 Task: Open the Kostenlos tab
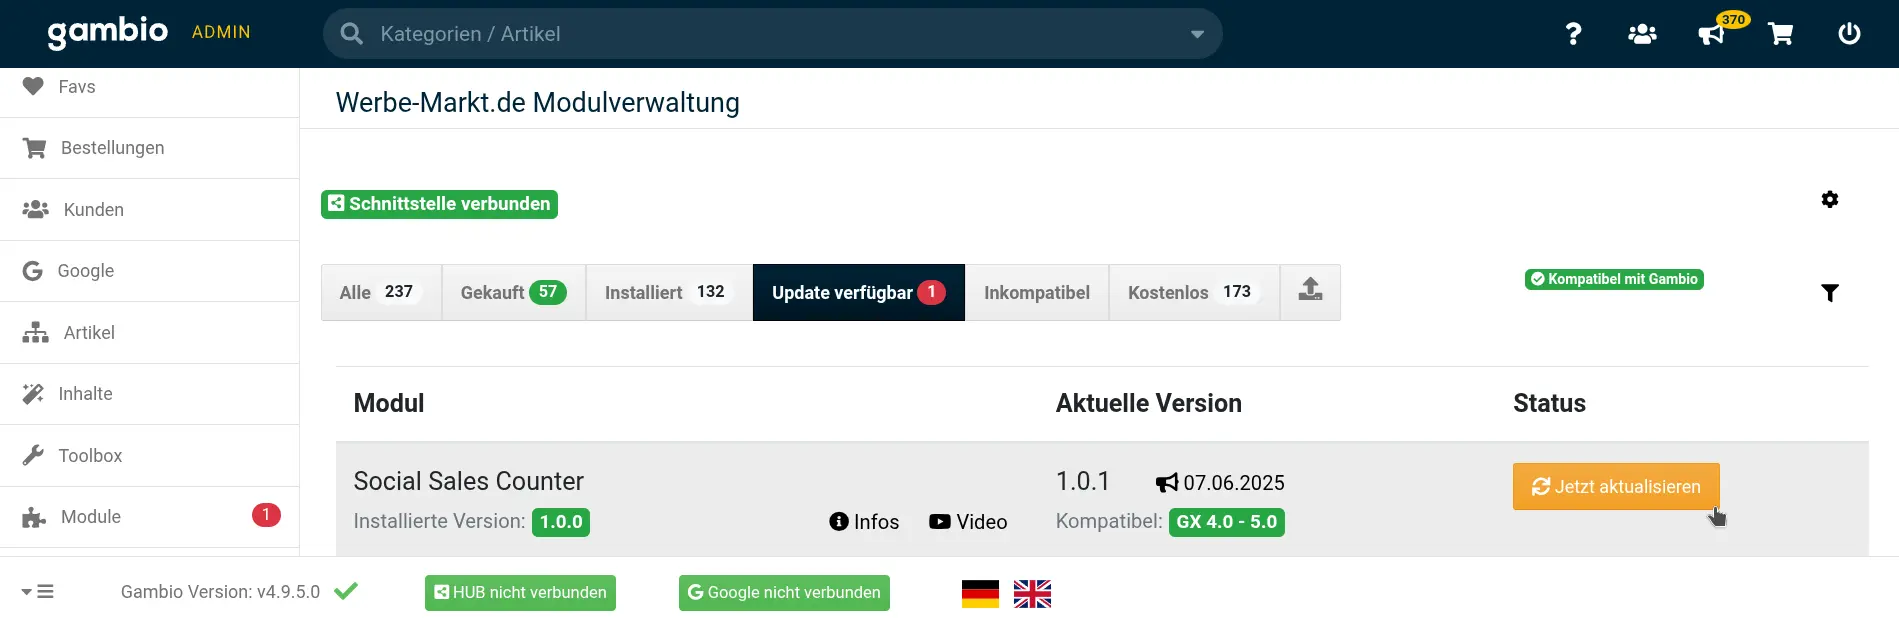(x=1194, y=292)
